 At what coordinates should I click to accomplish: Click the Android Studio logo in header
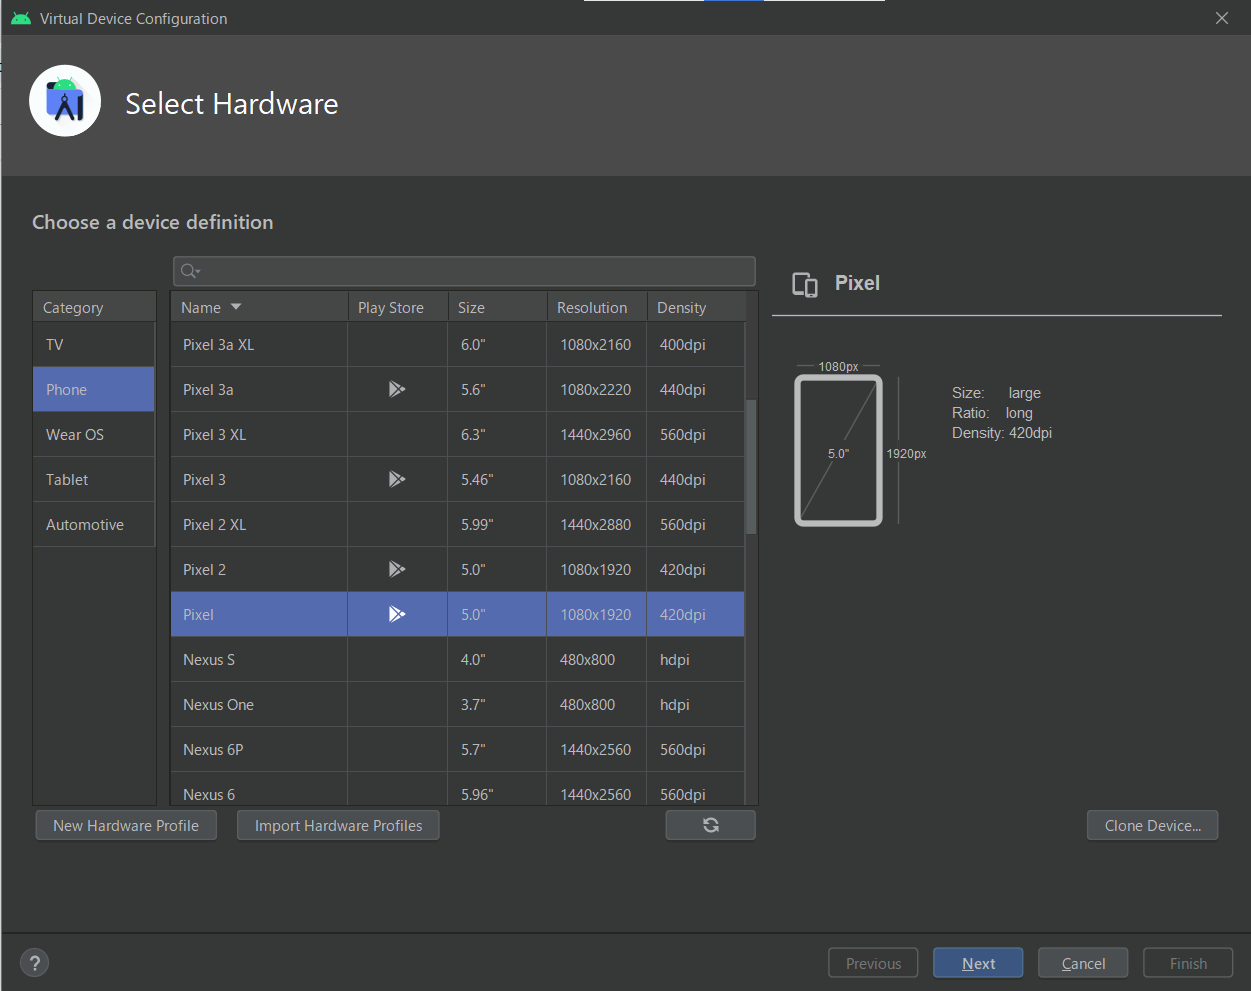coord(65,101)
